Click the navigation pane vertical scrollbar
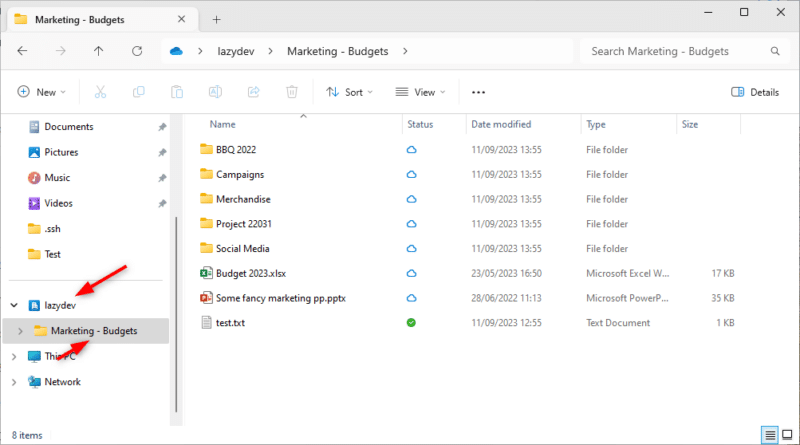The image size is (800, 445). pos(176,314)
